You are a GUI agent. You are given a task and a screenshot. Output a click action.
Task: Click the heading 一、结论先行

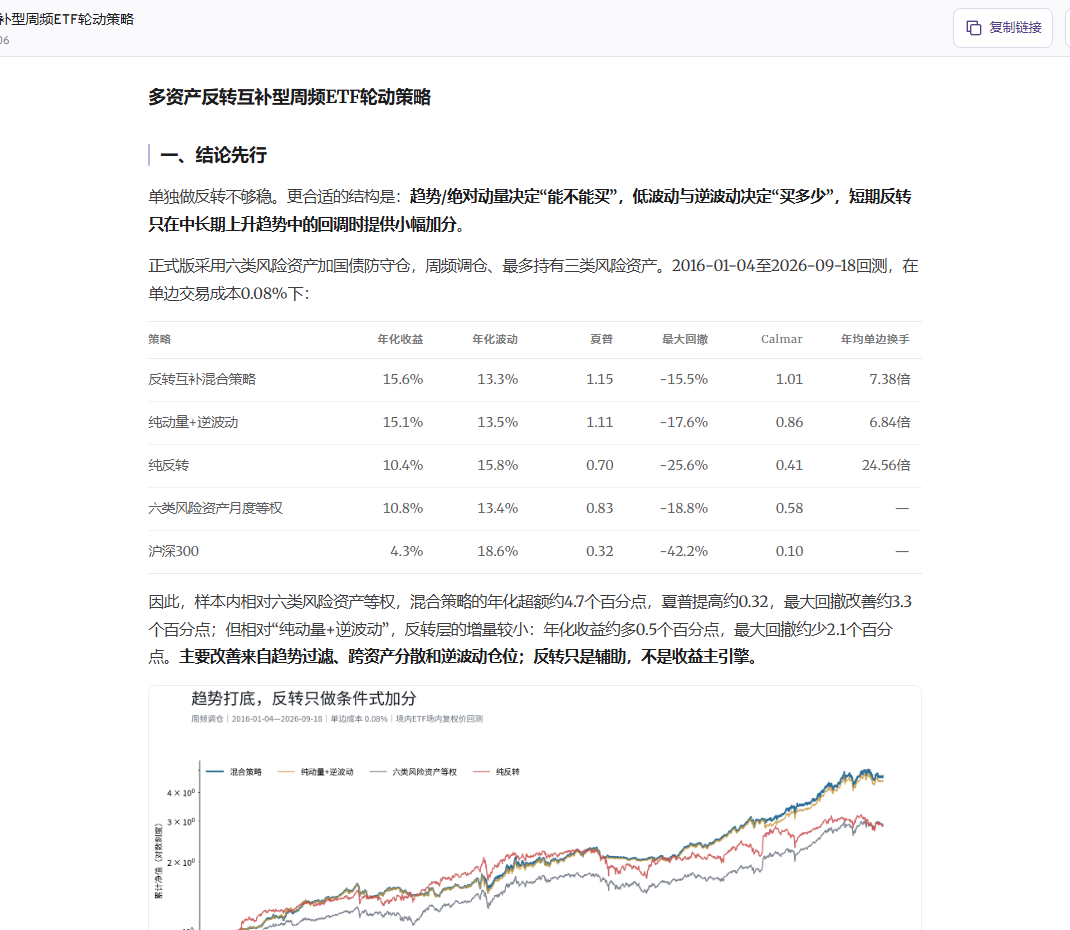[x=213, y=155]
